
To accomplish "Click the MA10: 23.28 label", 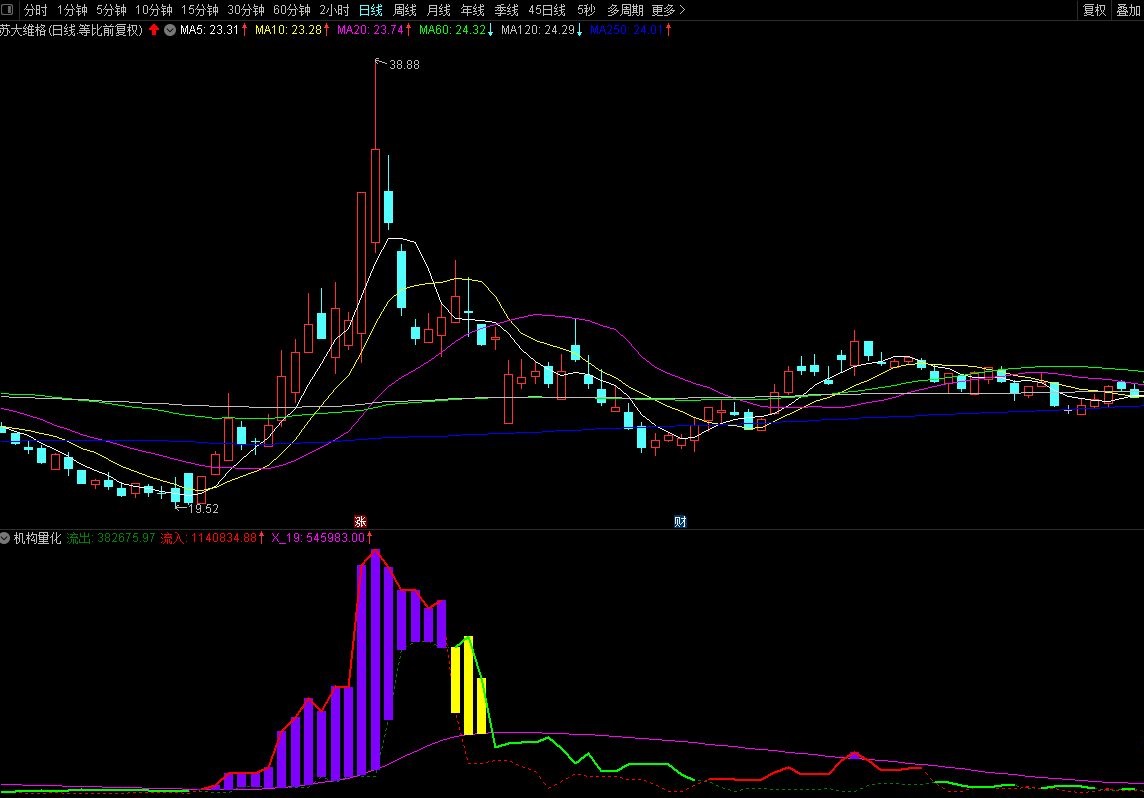I will [x=288, y=30].
